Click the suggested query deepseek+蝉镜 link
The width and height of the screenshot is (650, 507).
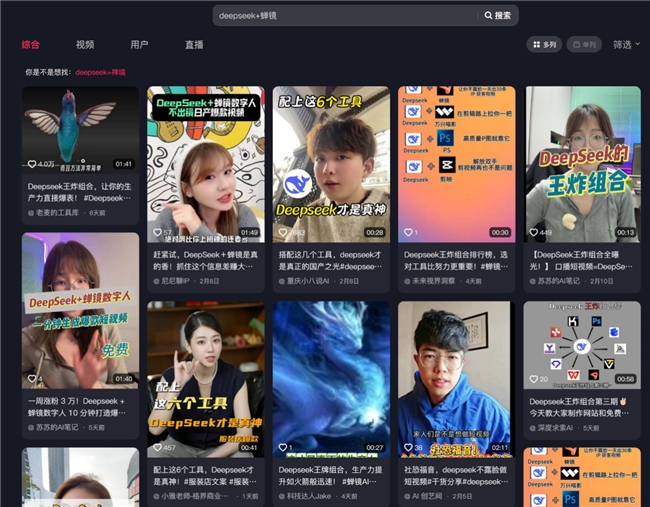point(101,73)
